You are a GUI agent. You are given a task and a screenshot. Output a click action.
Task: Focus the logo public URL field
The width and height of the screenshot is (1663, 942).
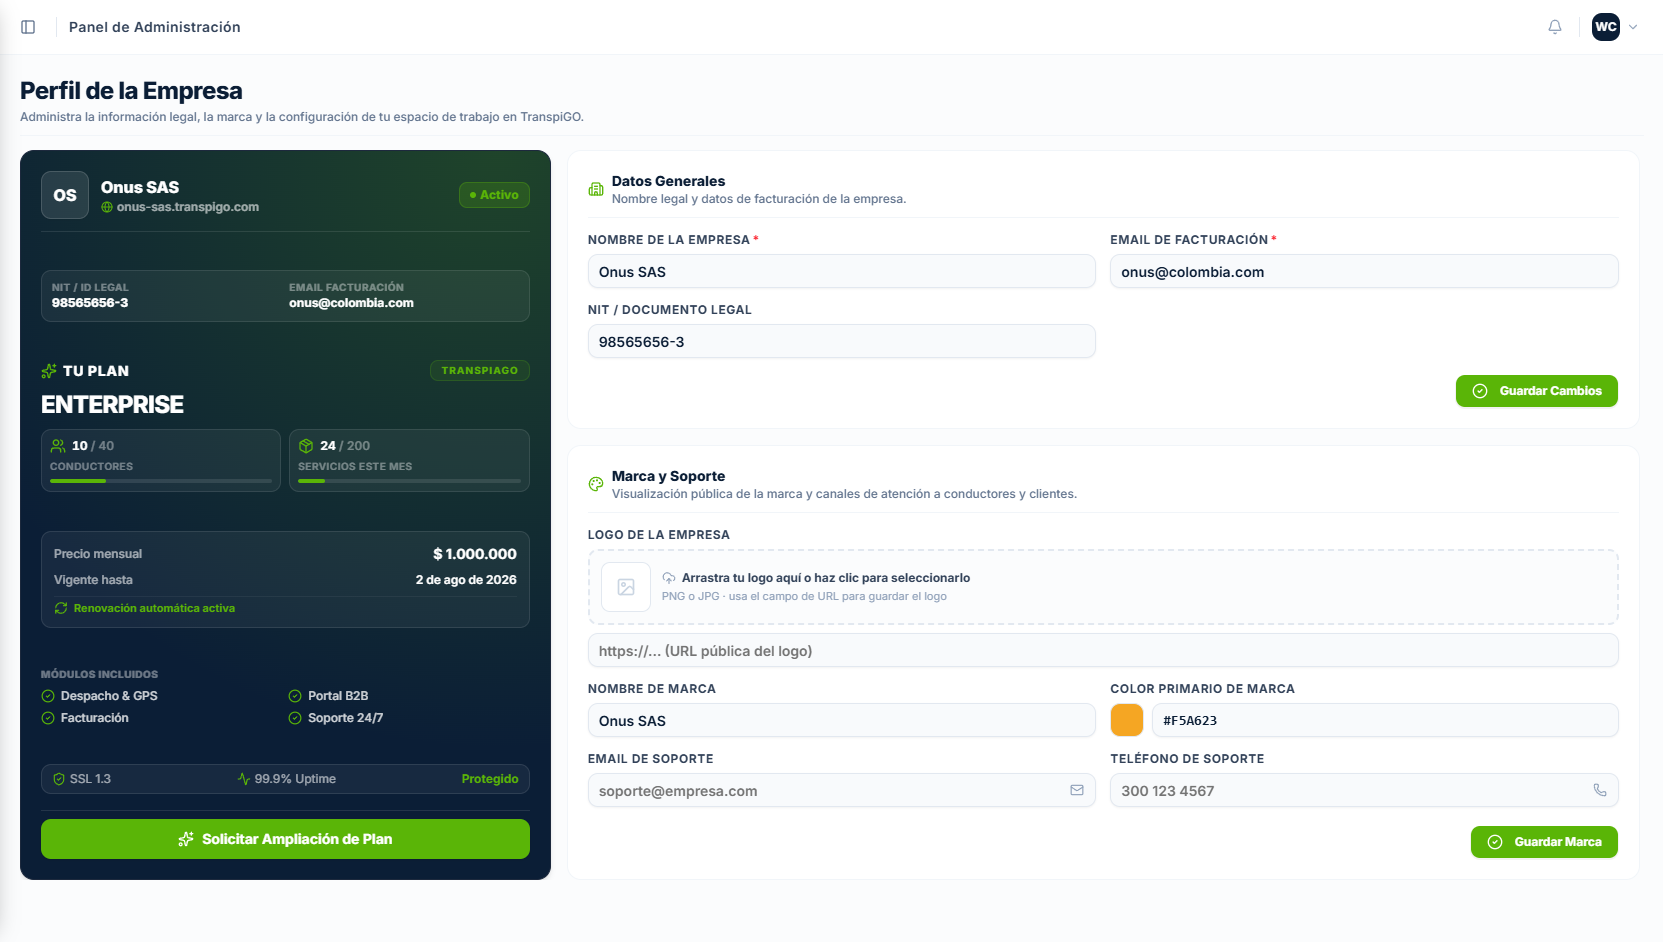(1103, 651)
